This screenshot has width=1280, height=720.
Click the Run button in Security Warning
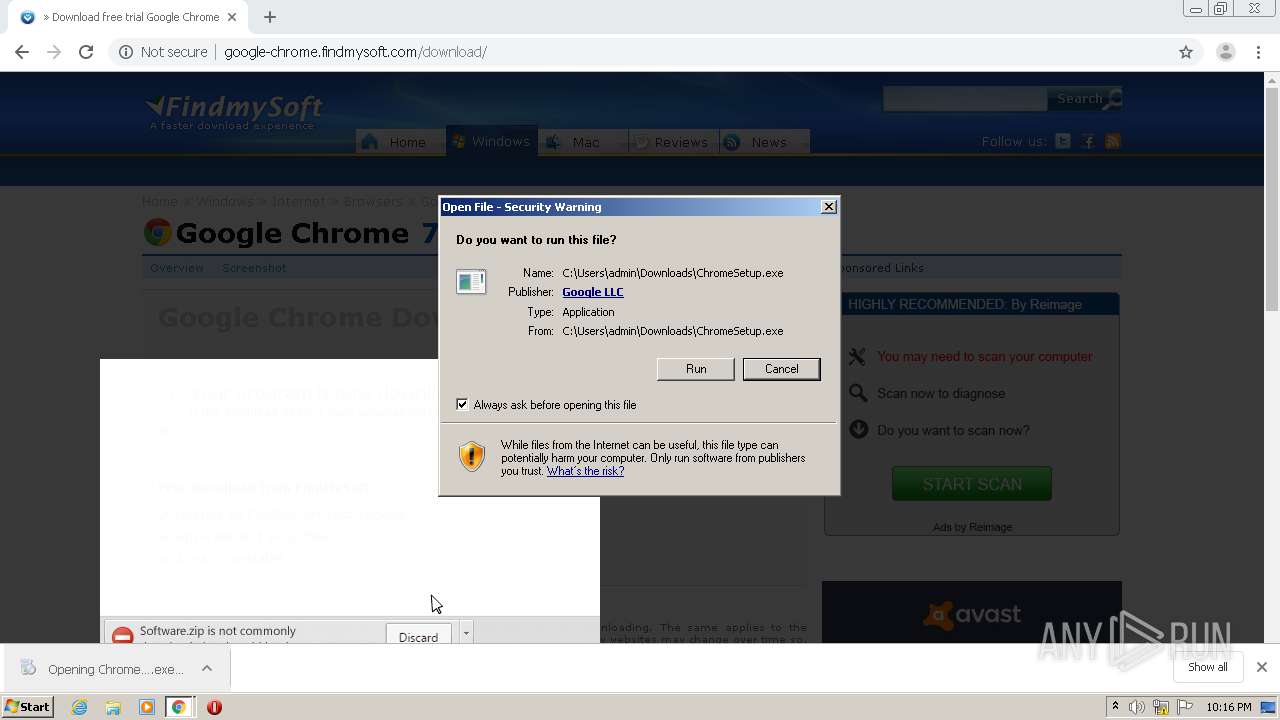695,369
